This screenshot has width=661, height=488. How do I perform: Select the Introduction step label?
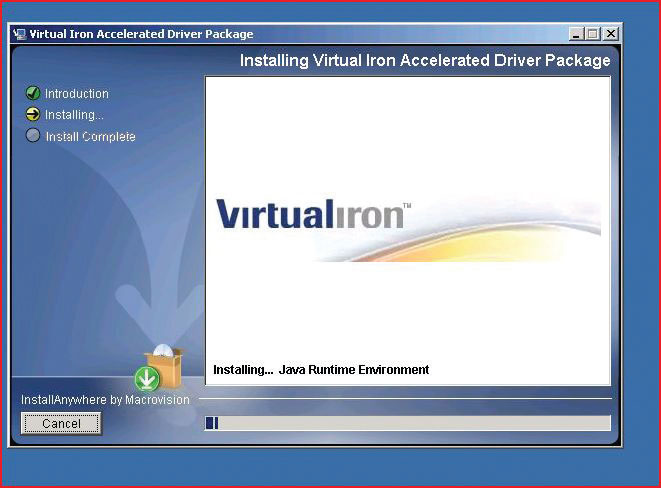tap(76, 94)
